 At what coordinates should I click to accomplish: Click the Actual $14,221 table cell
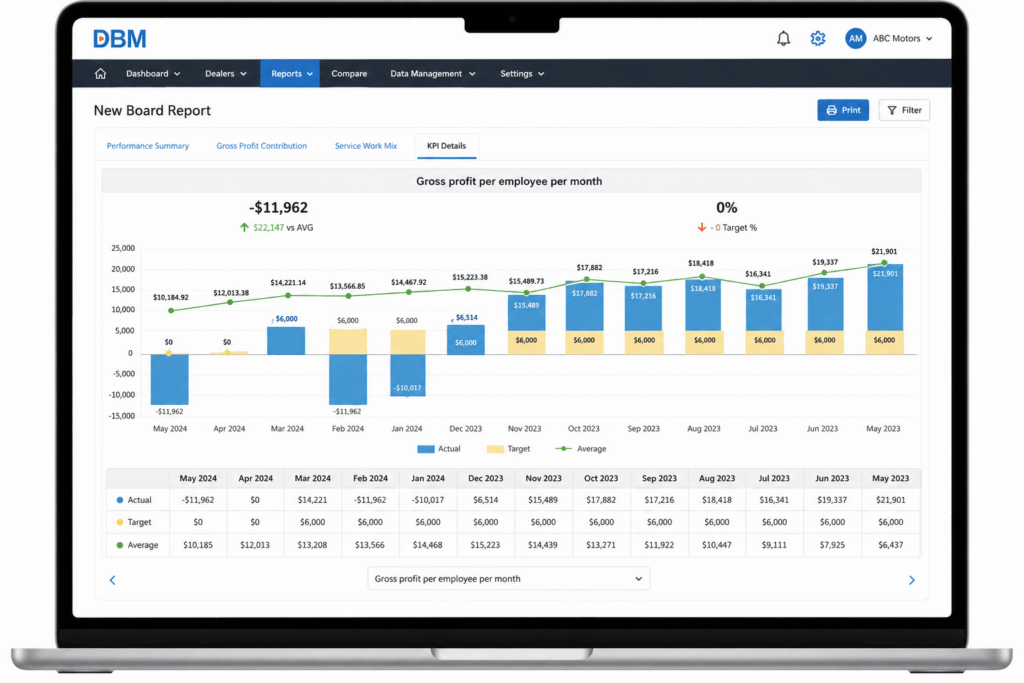312,500
